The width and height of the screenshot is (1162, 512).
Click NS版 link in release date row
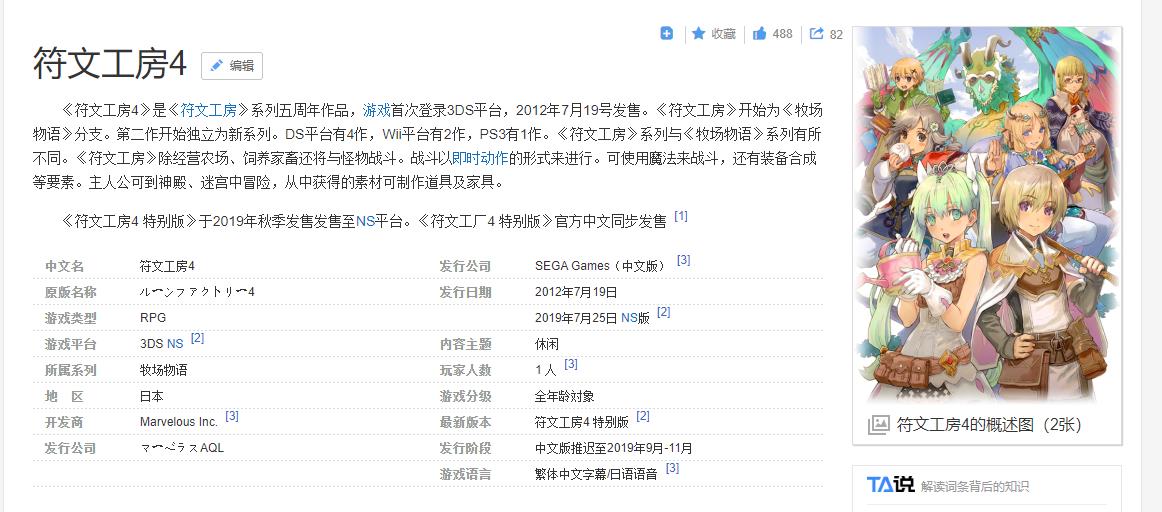[629, 319]
